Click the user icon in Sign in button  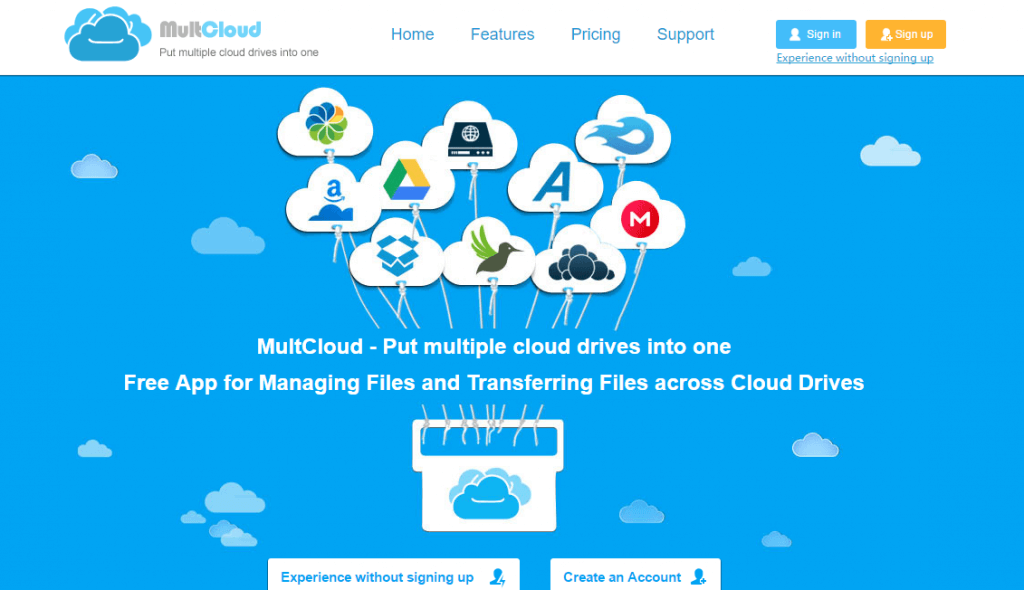click(794, 35)
